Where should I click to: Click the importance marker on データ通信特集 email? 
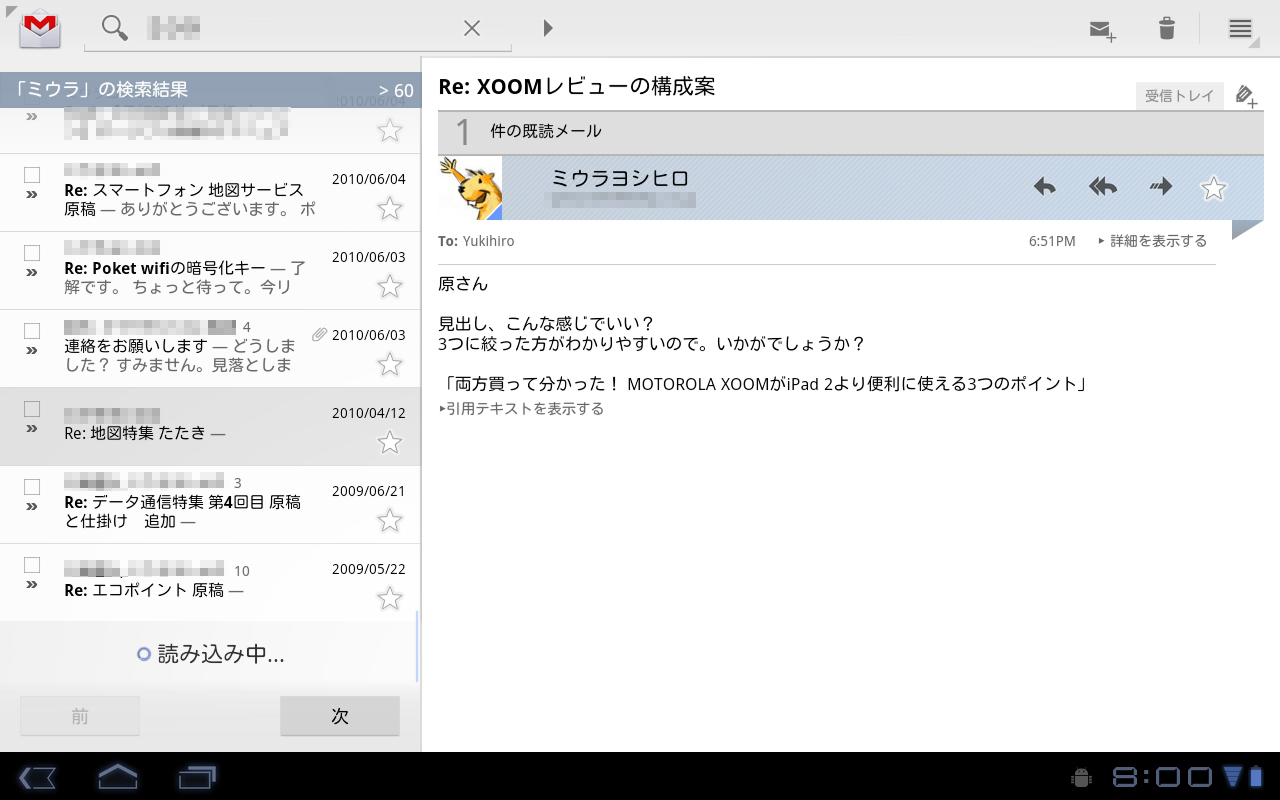click(x=32, y=506)
